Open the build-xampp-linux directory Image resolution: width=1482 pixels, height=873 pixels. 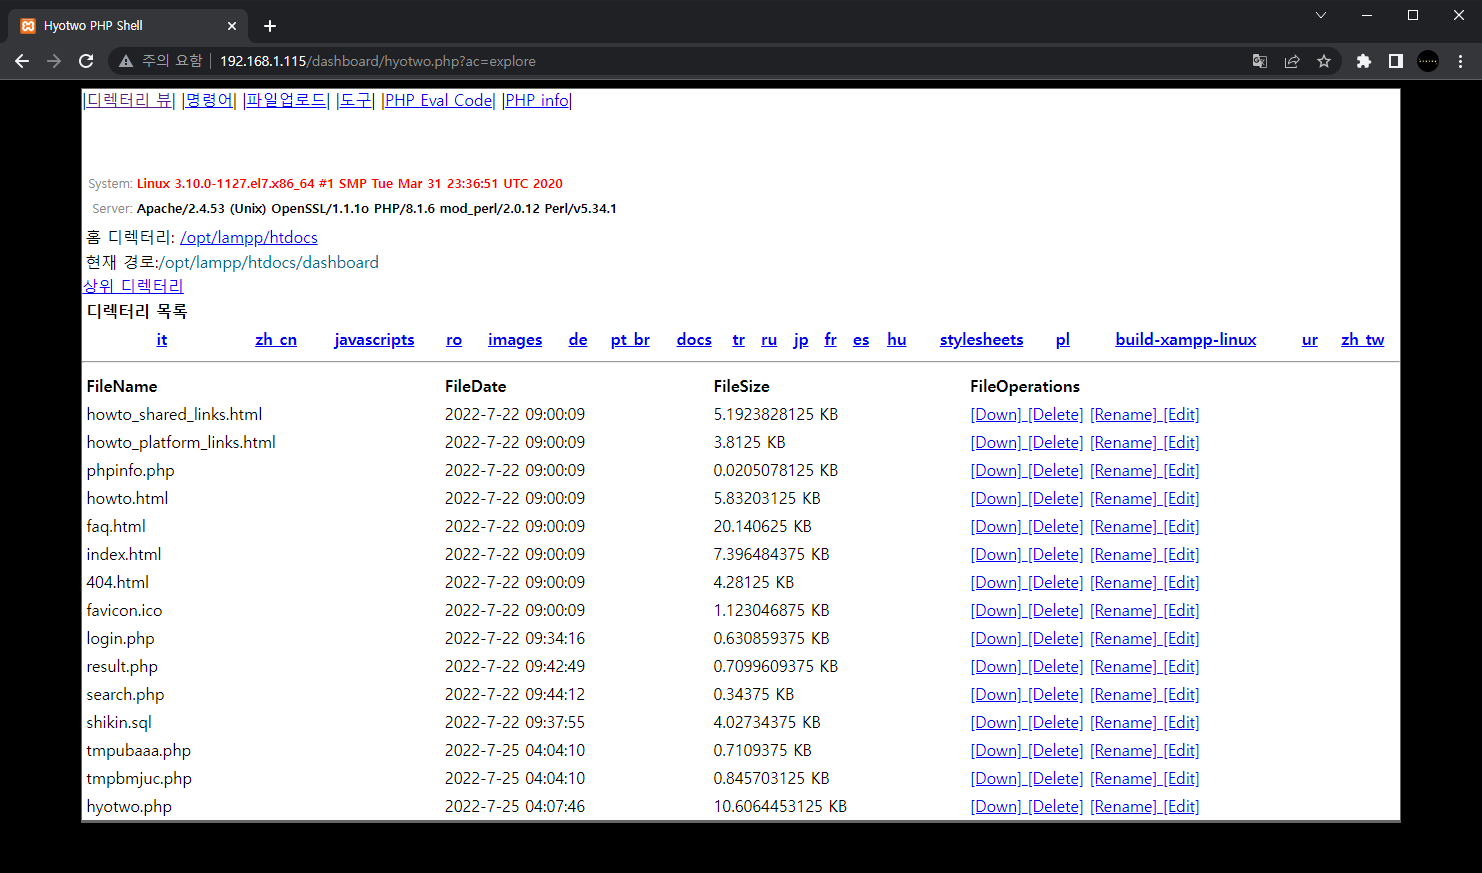pyautogui.click(x=1186, y=340)
